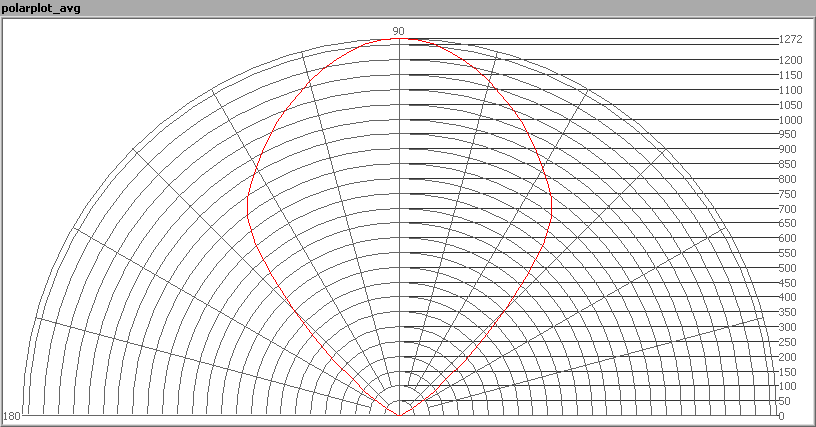Click the 1100 scale value label
This screenshot has height=427, width=816.
point(790,90)
